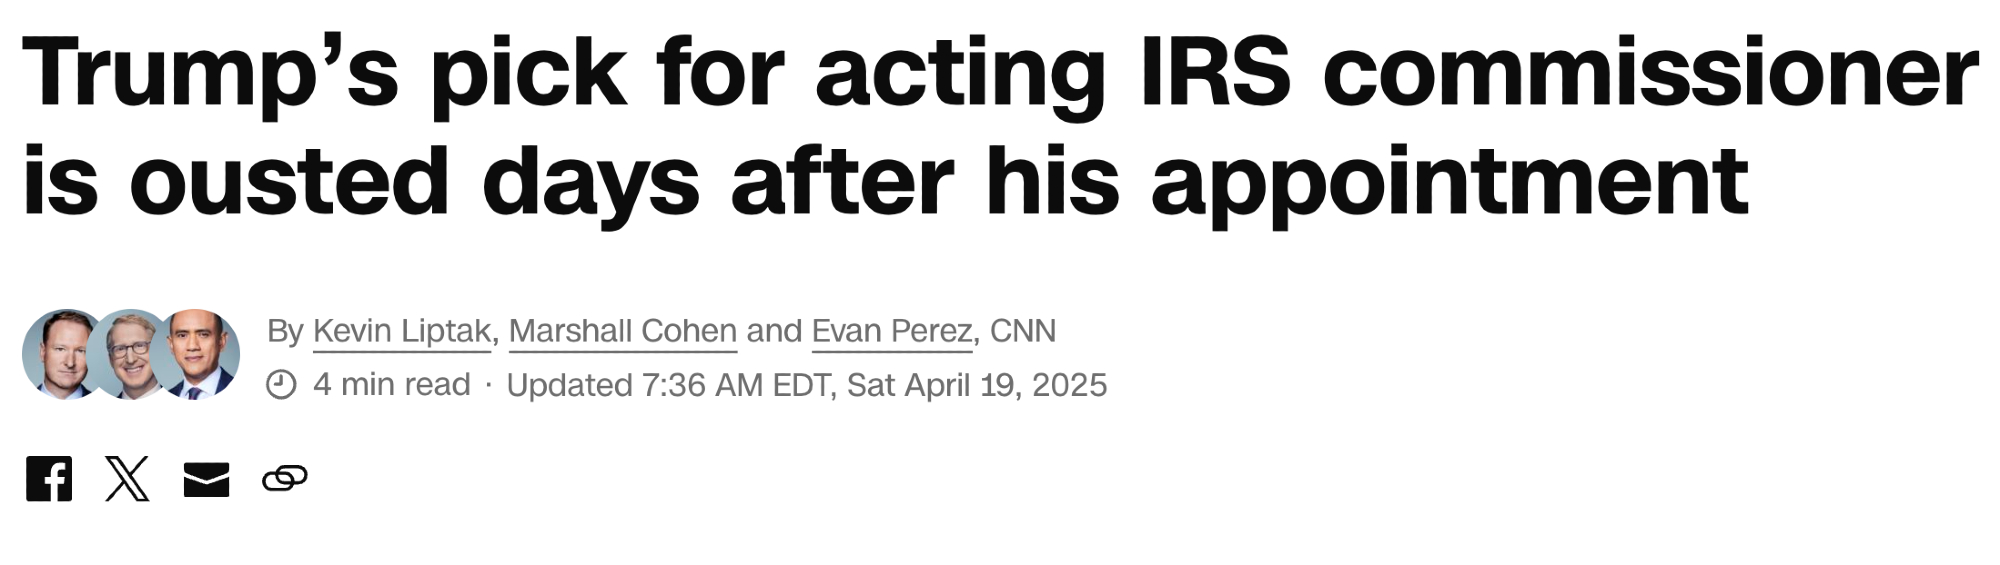Click the word "commissioner" in the headline
The width and height of the screenshot is (2000, 565).
[1650, 72]
